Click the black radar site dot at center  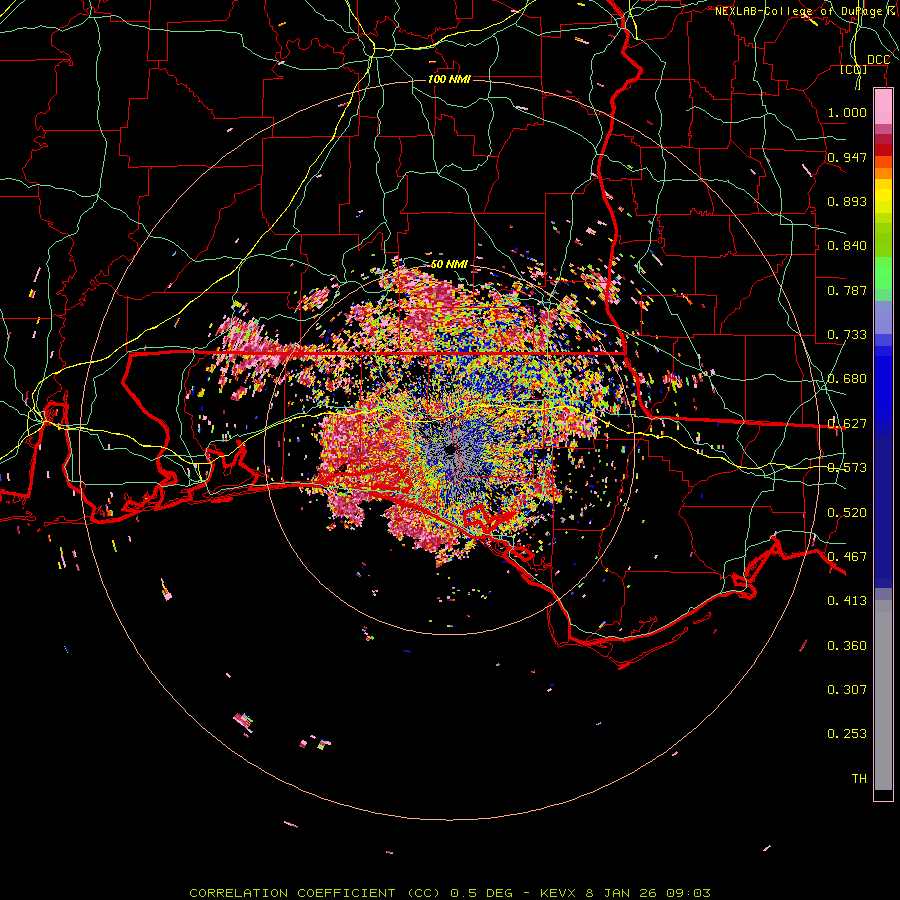tap(450, 449)
